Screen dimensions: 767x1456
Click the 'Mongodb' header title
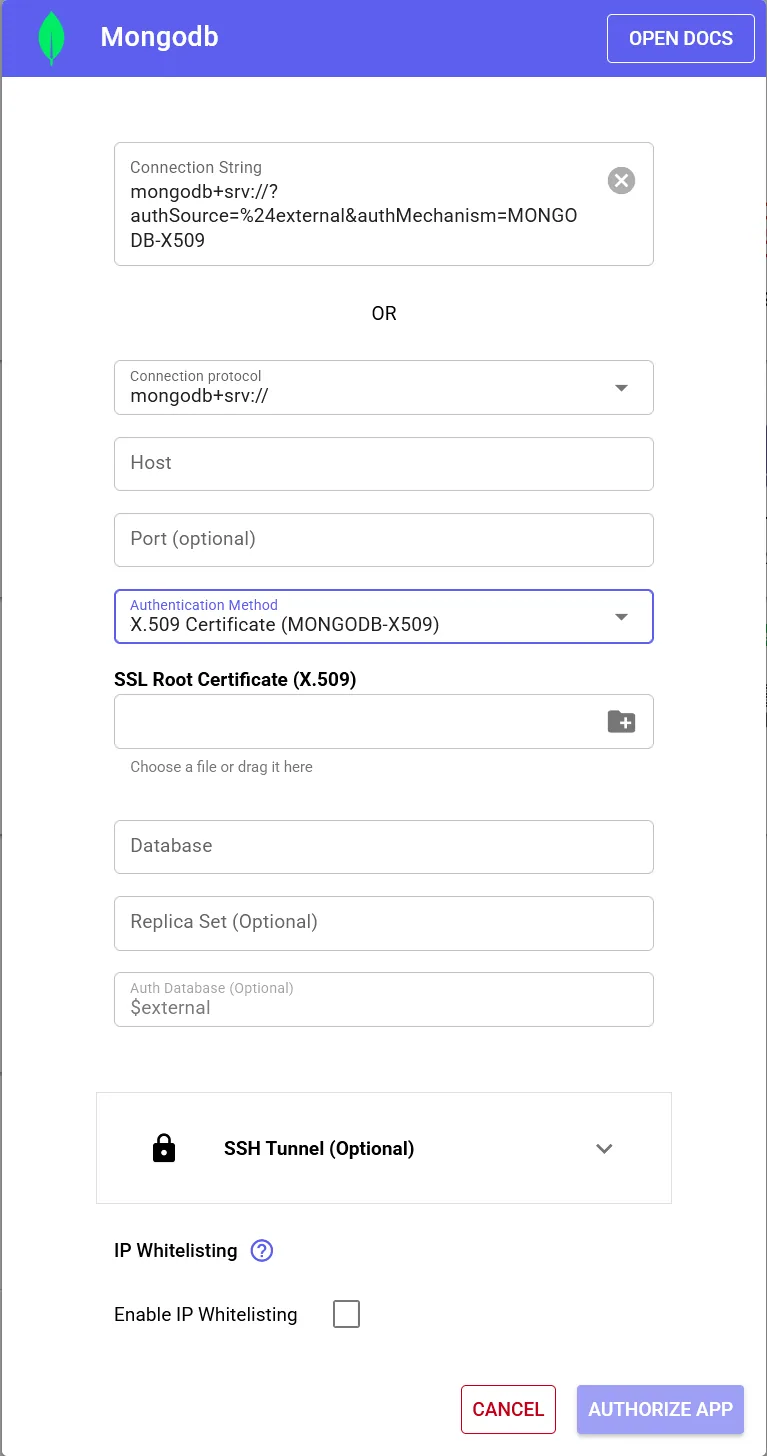click(159, 38)
